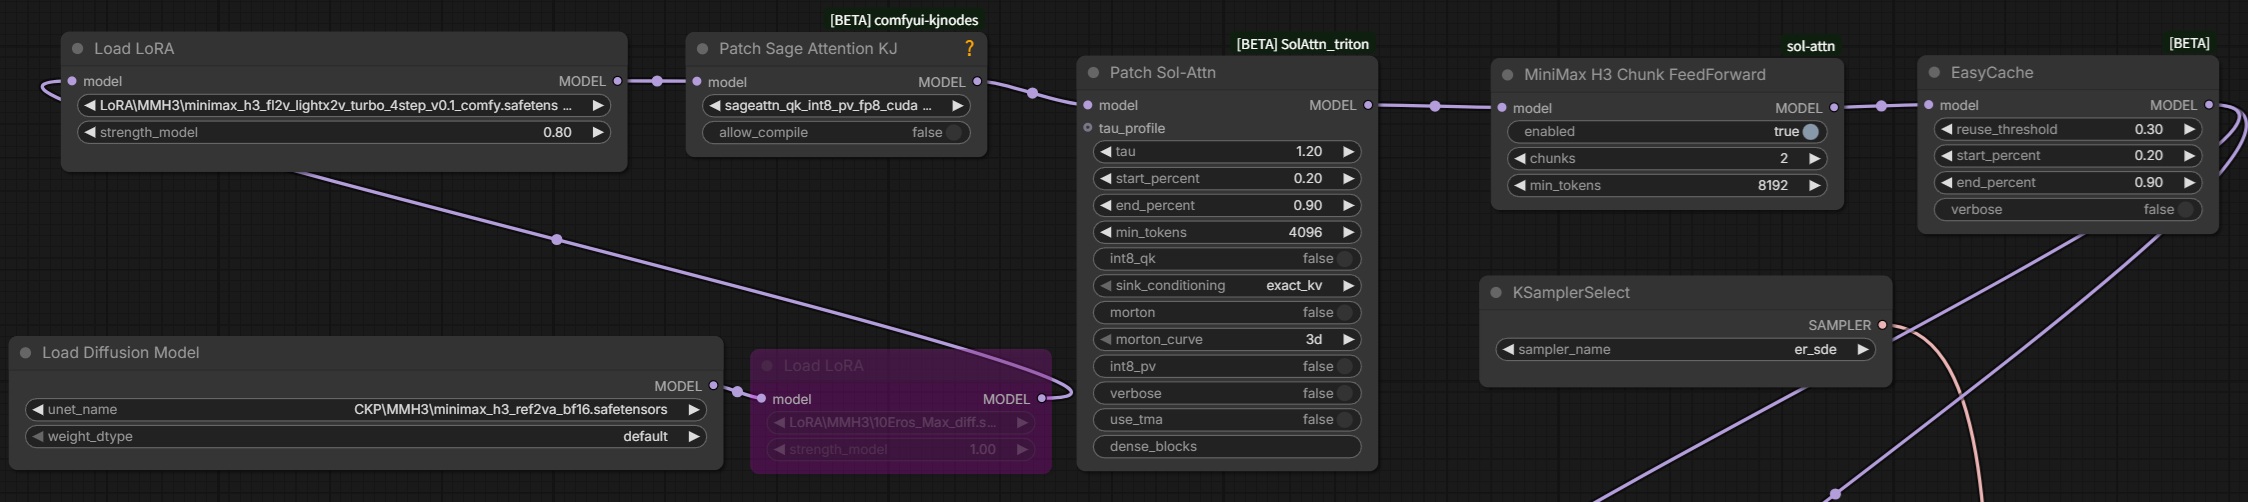Image resolution: width=2248 pixels, height=502 pixels.
Task: Increase min_tokens 4096 in Patch Sol-Attn
Action: (x=1348, y=232)
